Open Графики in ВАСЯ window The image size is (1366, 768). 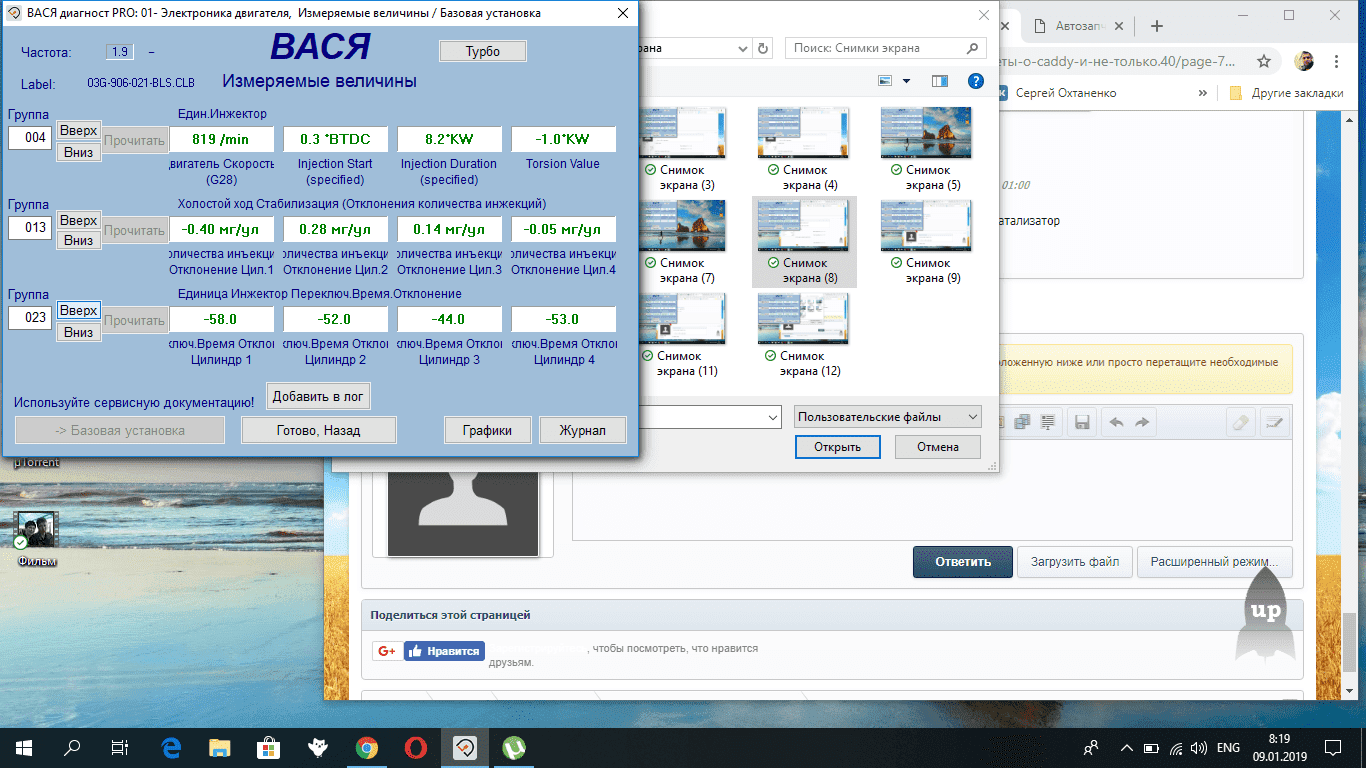click(487, 430)
